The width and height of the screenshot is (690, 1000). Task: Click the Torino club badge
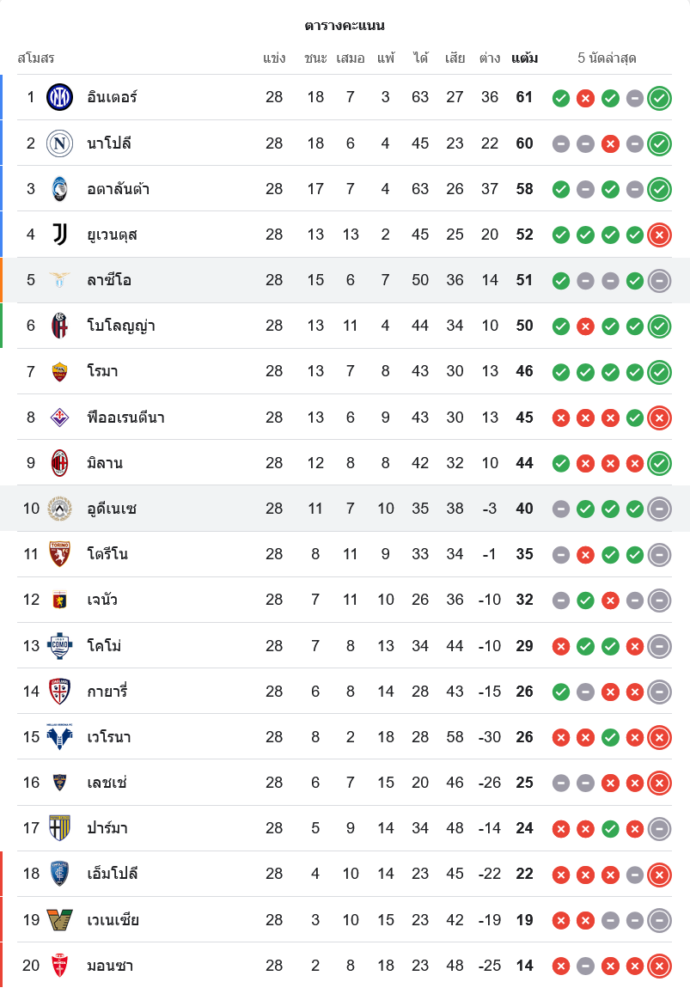60,554
